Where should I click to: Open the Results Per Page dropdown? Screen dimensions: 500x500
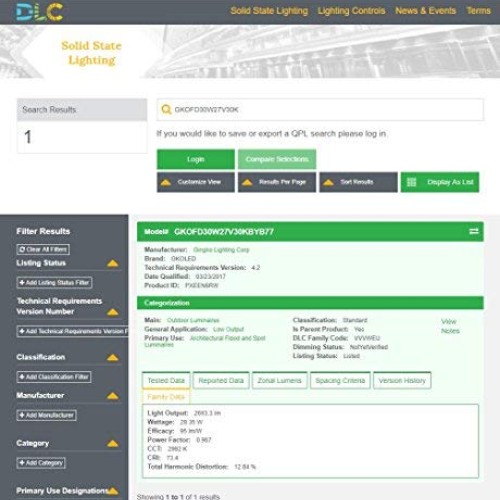277,182
